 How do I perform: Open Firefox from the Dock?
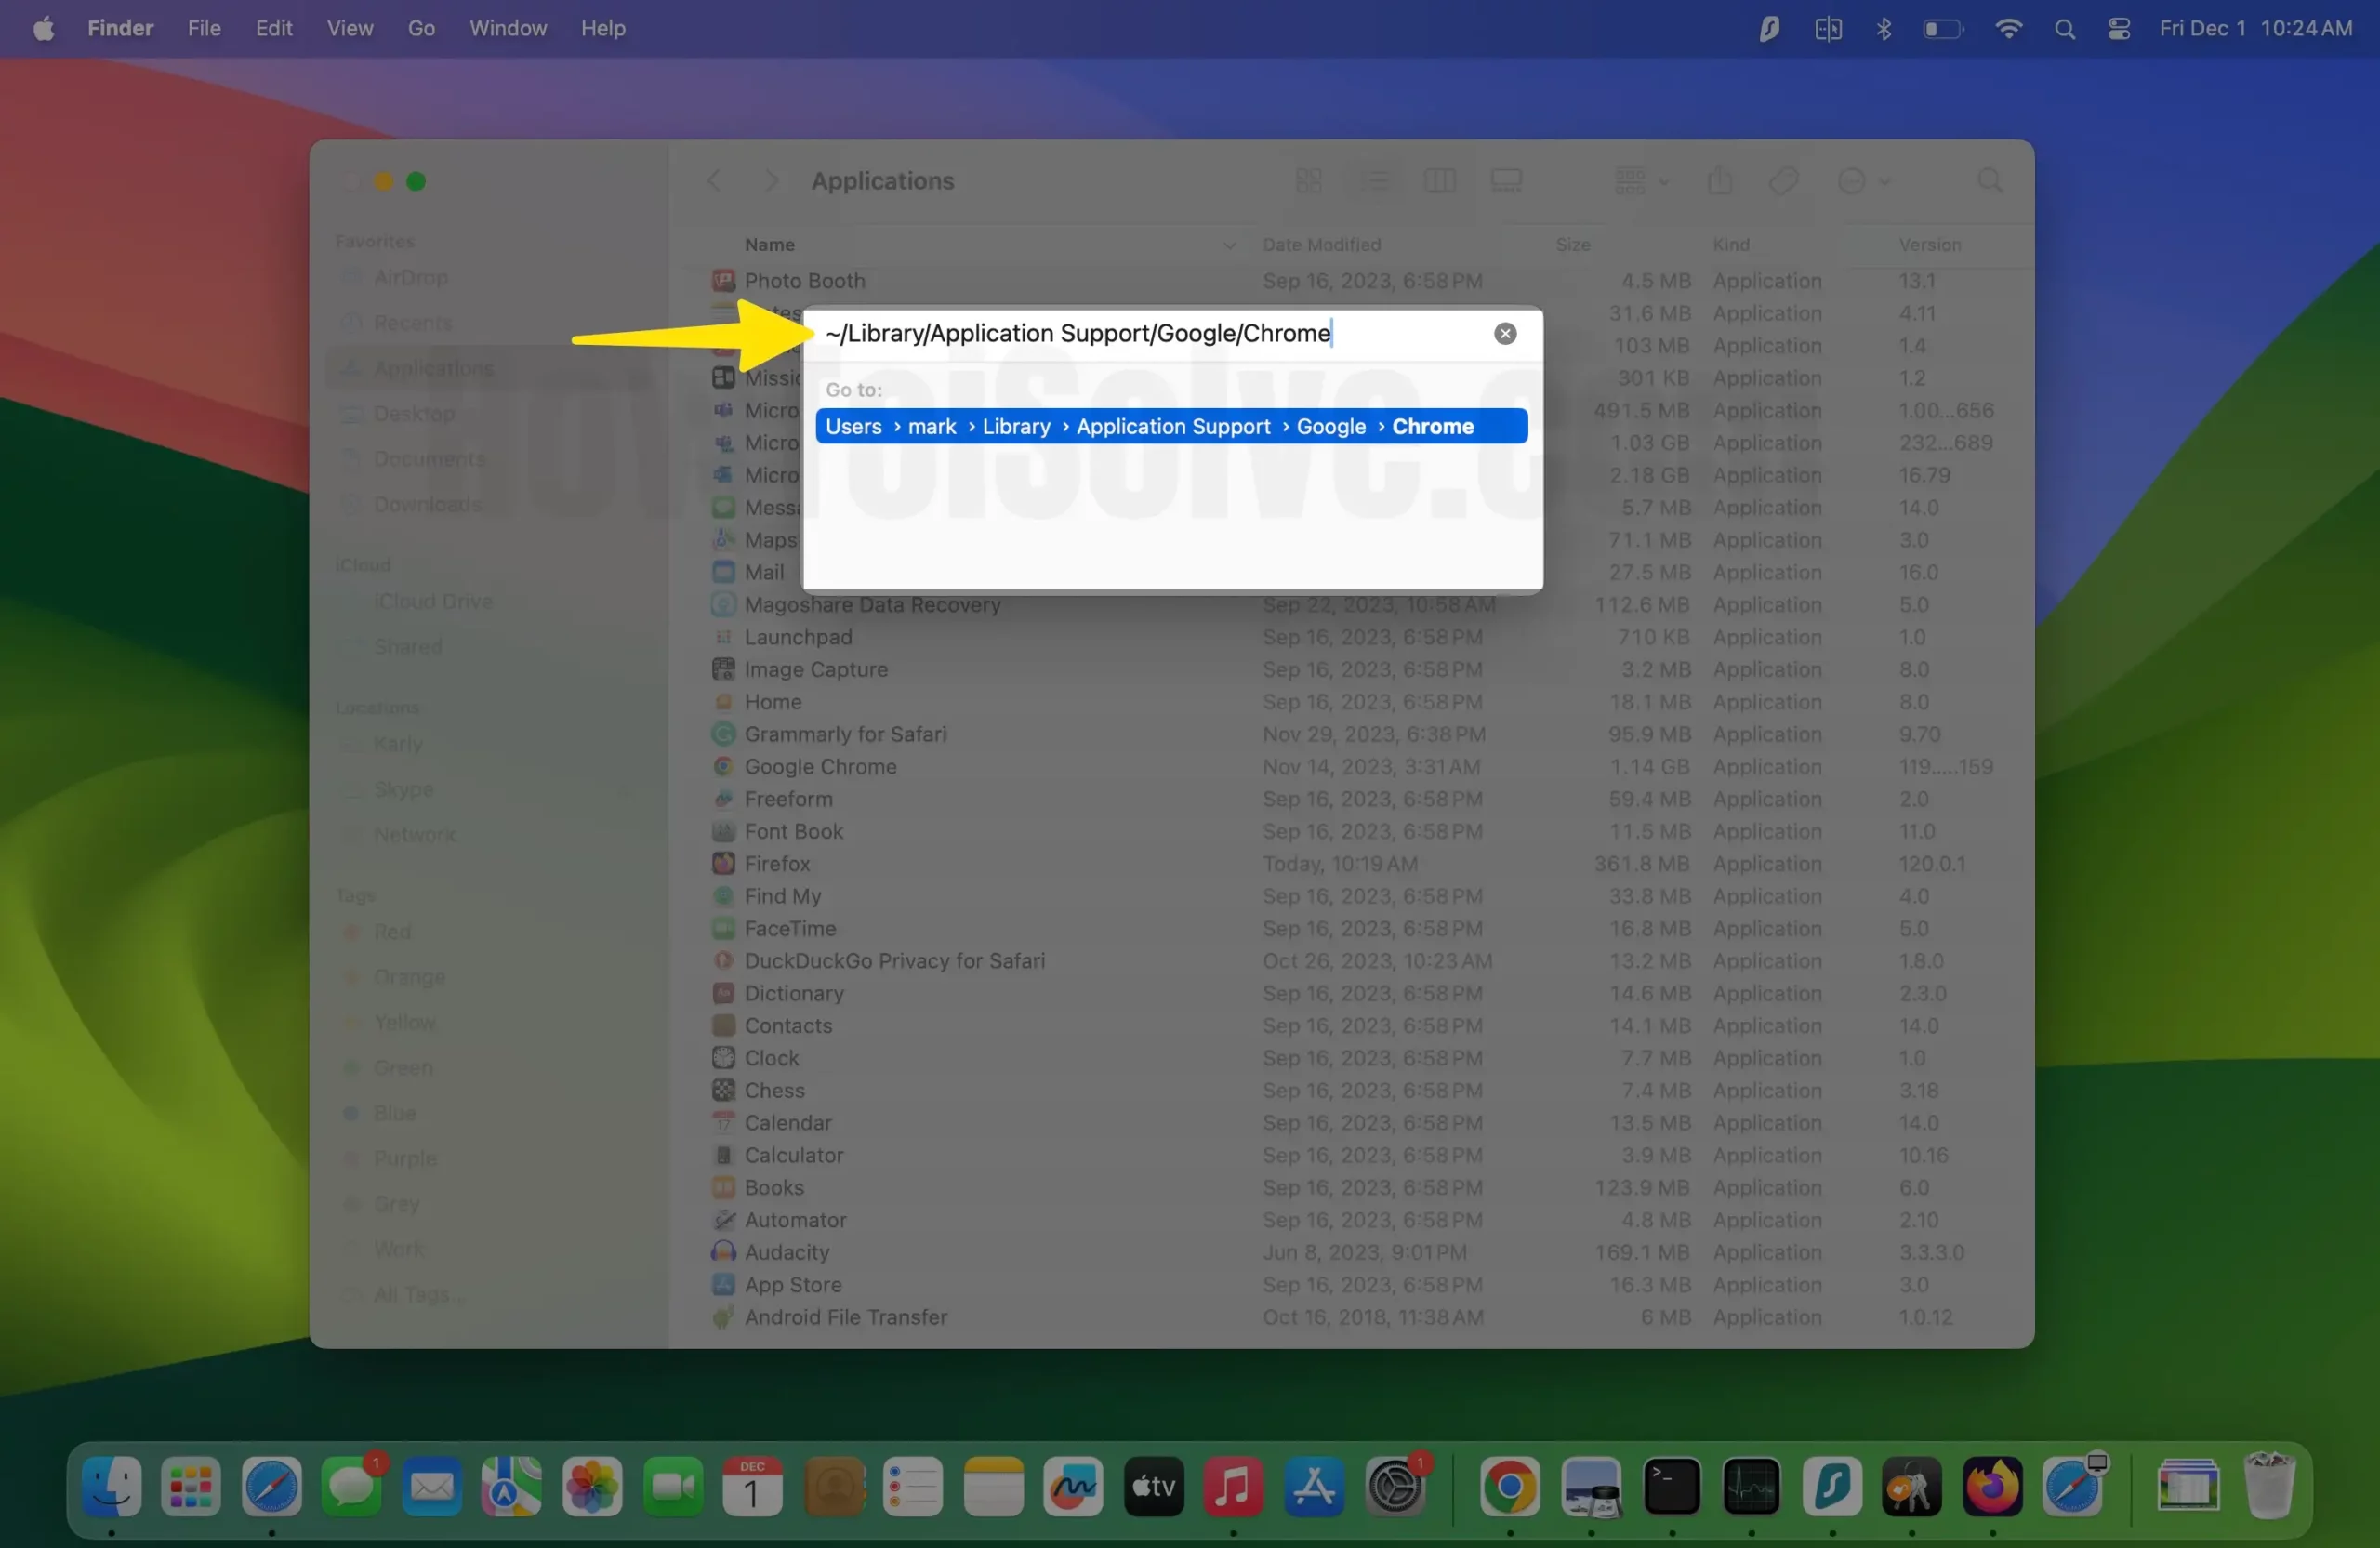pyautogui.click(x=1992, y=1486)
